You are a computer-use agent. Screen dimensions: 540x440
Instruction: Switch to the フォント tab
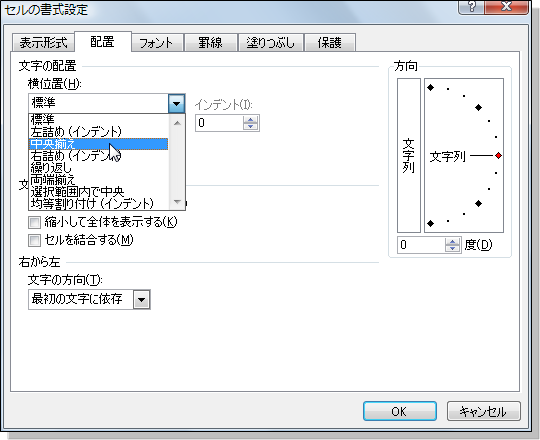pyautogui.click(x=156, y=43)
